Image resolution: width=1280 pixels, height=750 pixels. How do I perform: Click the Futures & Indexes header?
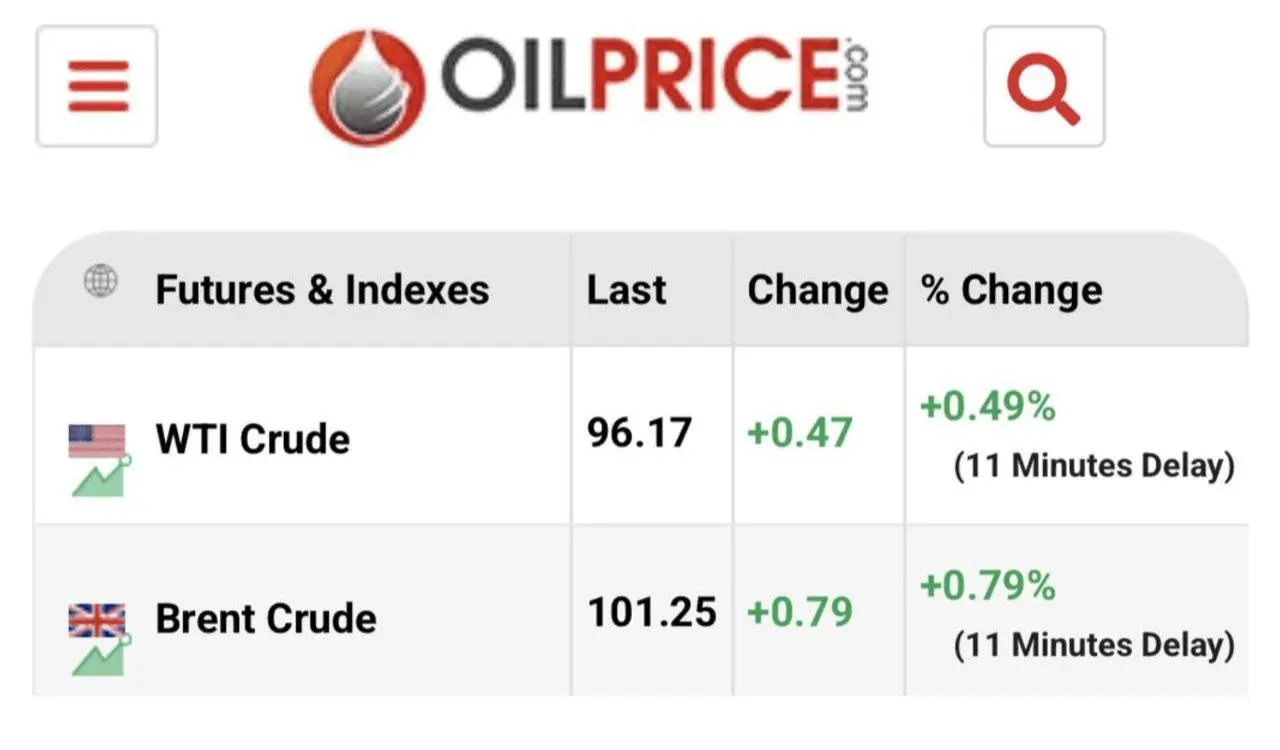[322, 290]
